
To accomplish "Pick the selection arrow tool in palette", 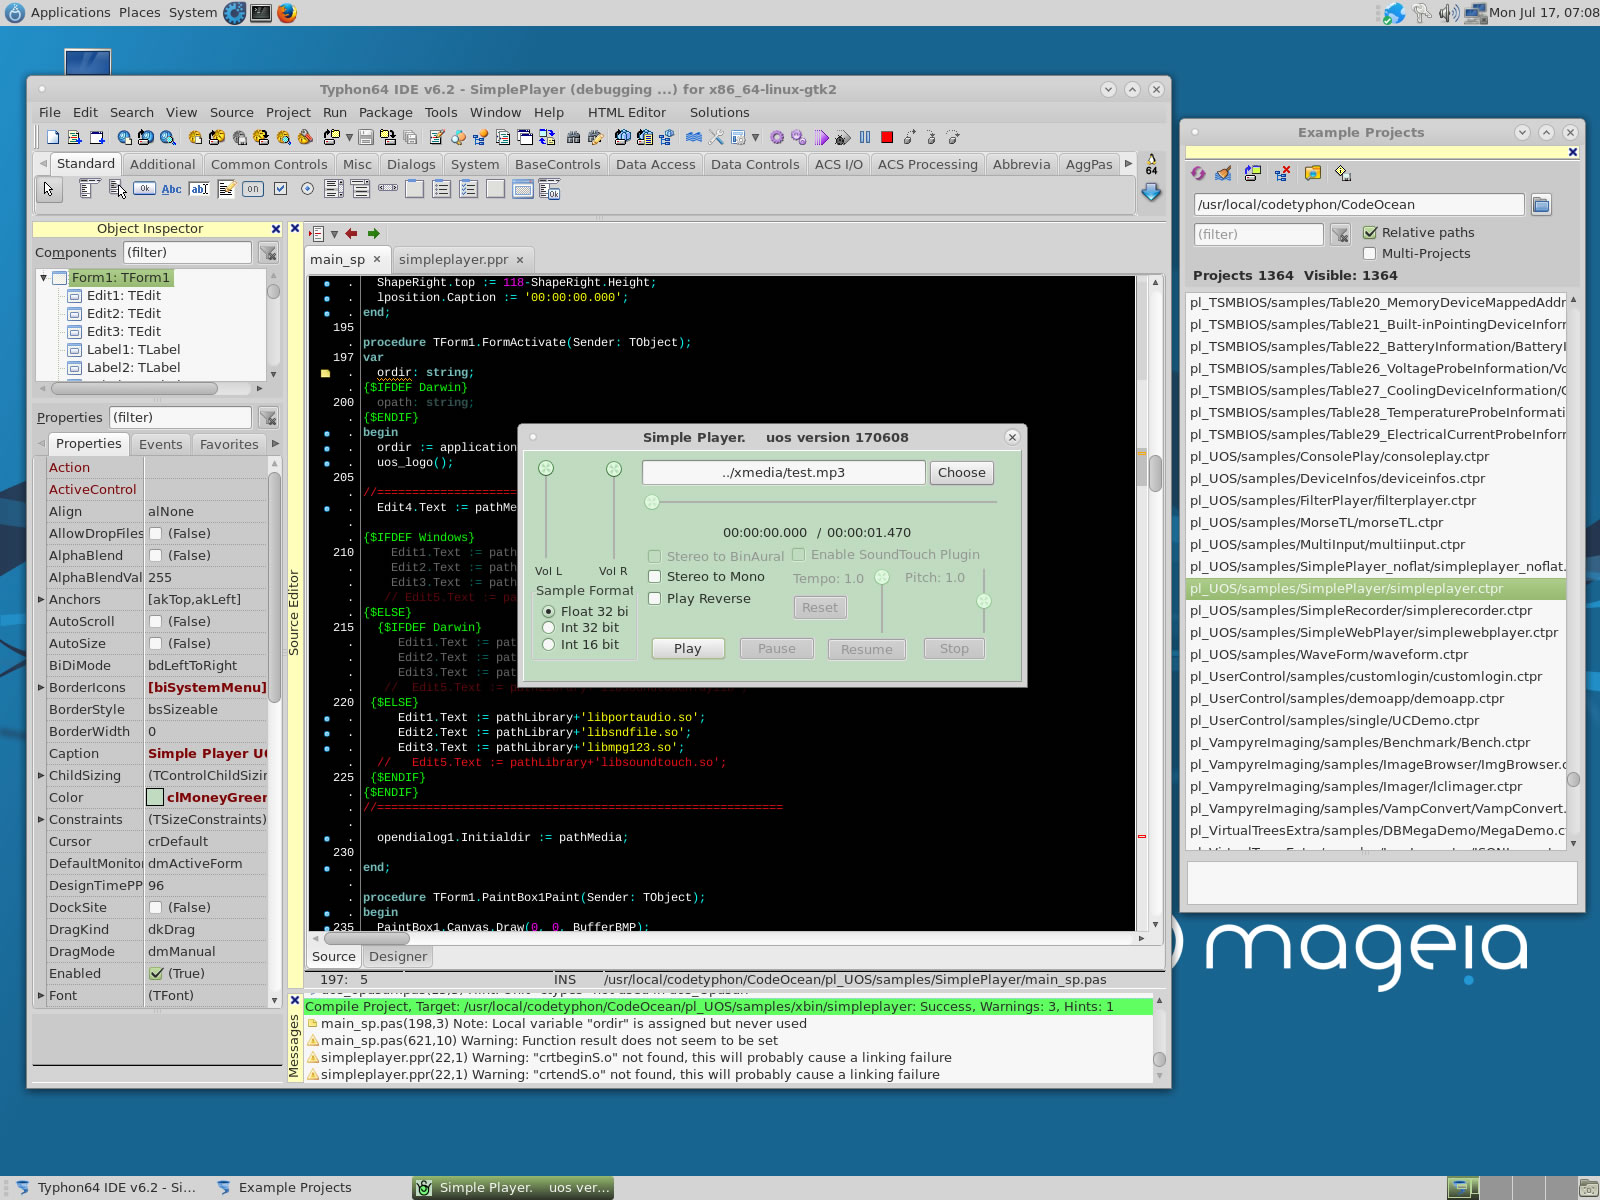I will (x=48, y=189).
